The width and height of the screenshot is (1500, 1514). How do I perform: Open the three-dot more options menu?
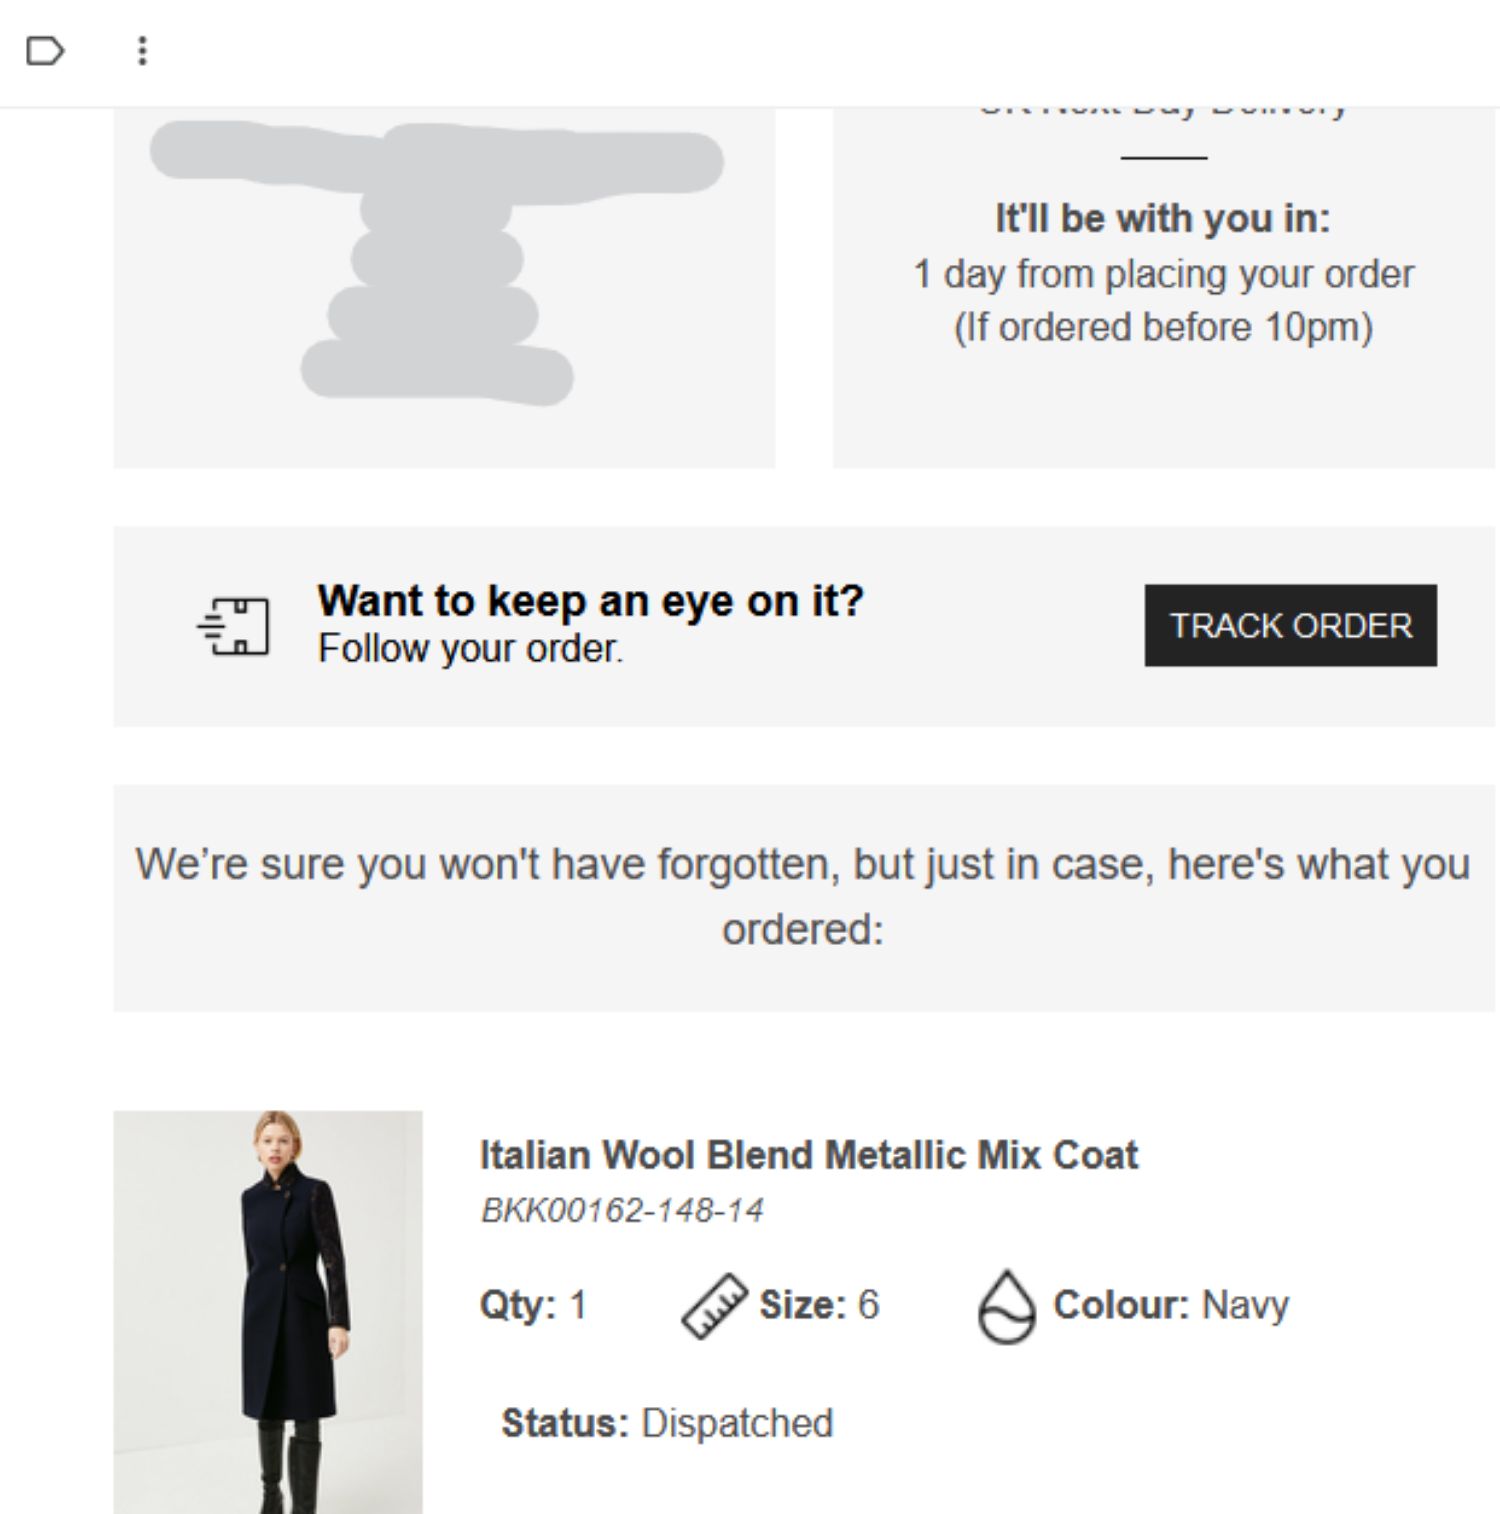tap(142, 50)
